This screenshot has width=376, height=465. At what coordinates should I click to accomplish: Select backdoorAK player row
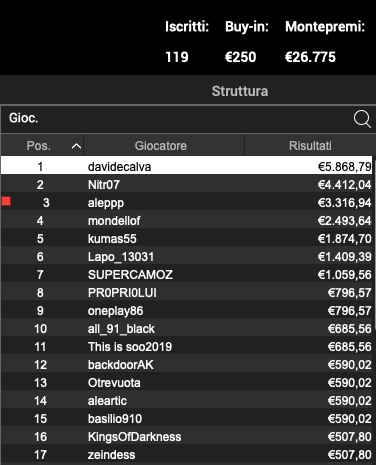pyautogui.click(x=187, y=364)
